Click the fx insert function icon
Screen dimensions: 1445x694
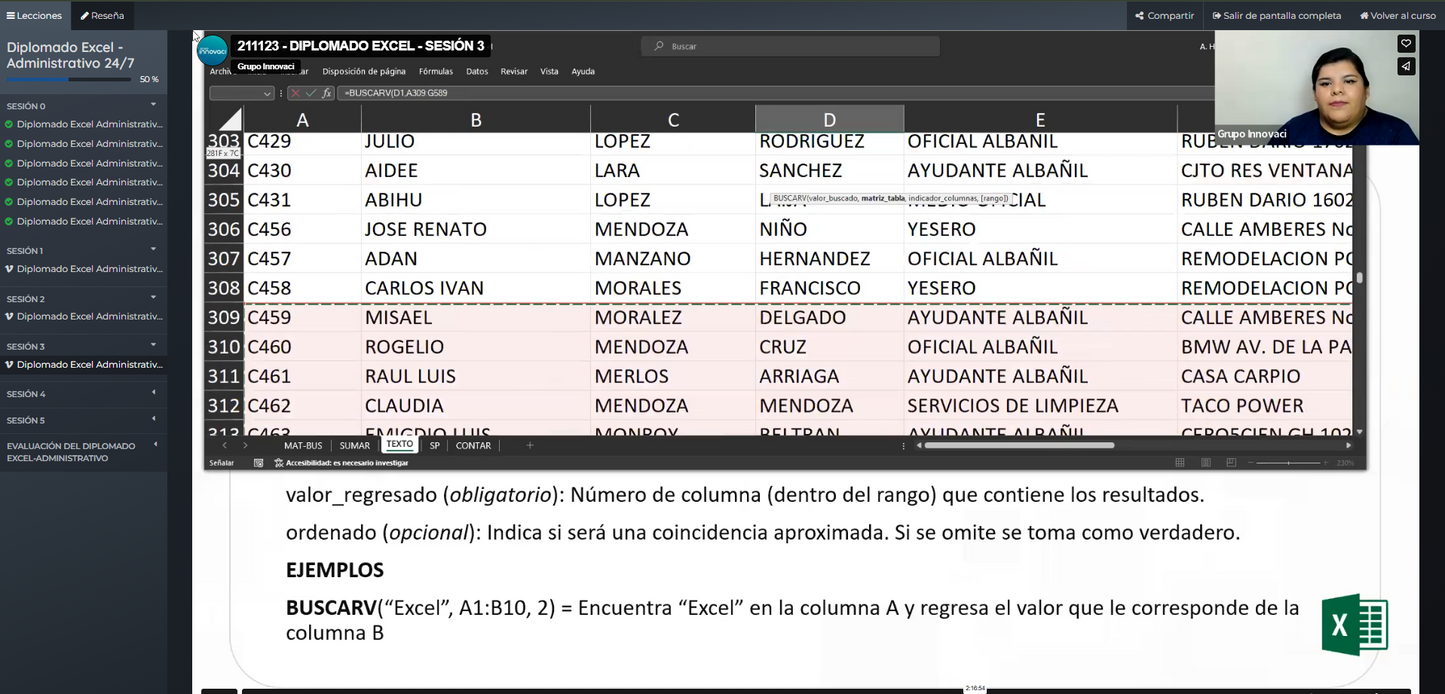pyautogui.click(x=326, y=93)
